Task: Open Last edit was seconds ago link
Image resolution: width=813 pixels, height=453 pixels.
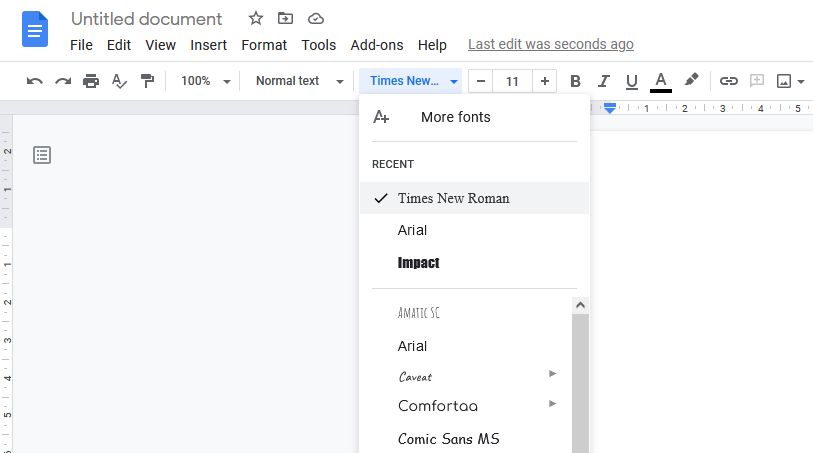Action: click(551, 45)
